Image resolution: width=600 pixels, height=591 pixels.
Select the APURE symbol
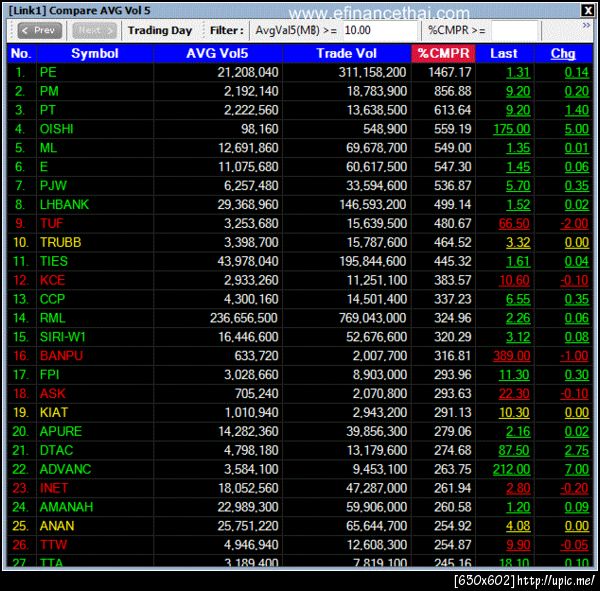point(61,431)
